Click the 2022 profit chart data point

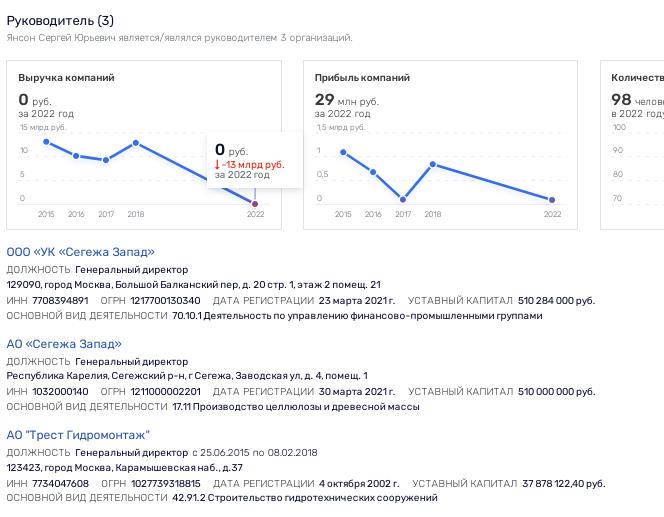click(552, 200)
